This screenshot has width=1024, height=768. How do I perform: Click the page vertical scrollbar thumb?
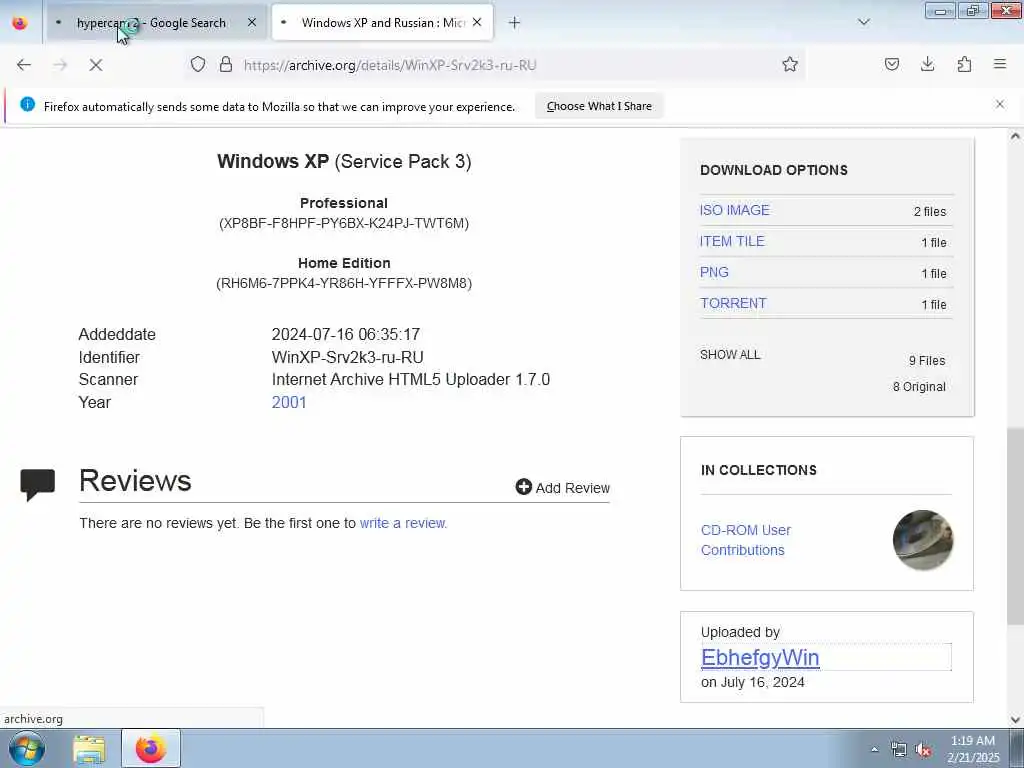click(x=1015, y=526)
